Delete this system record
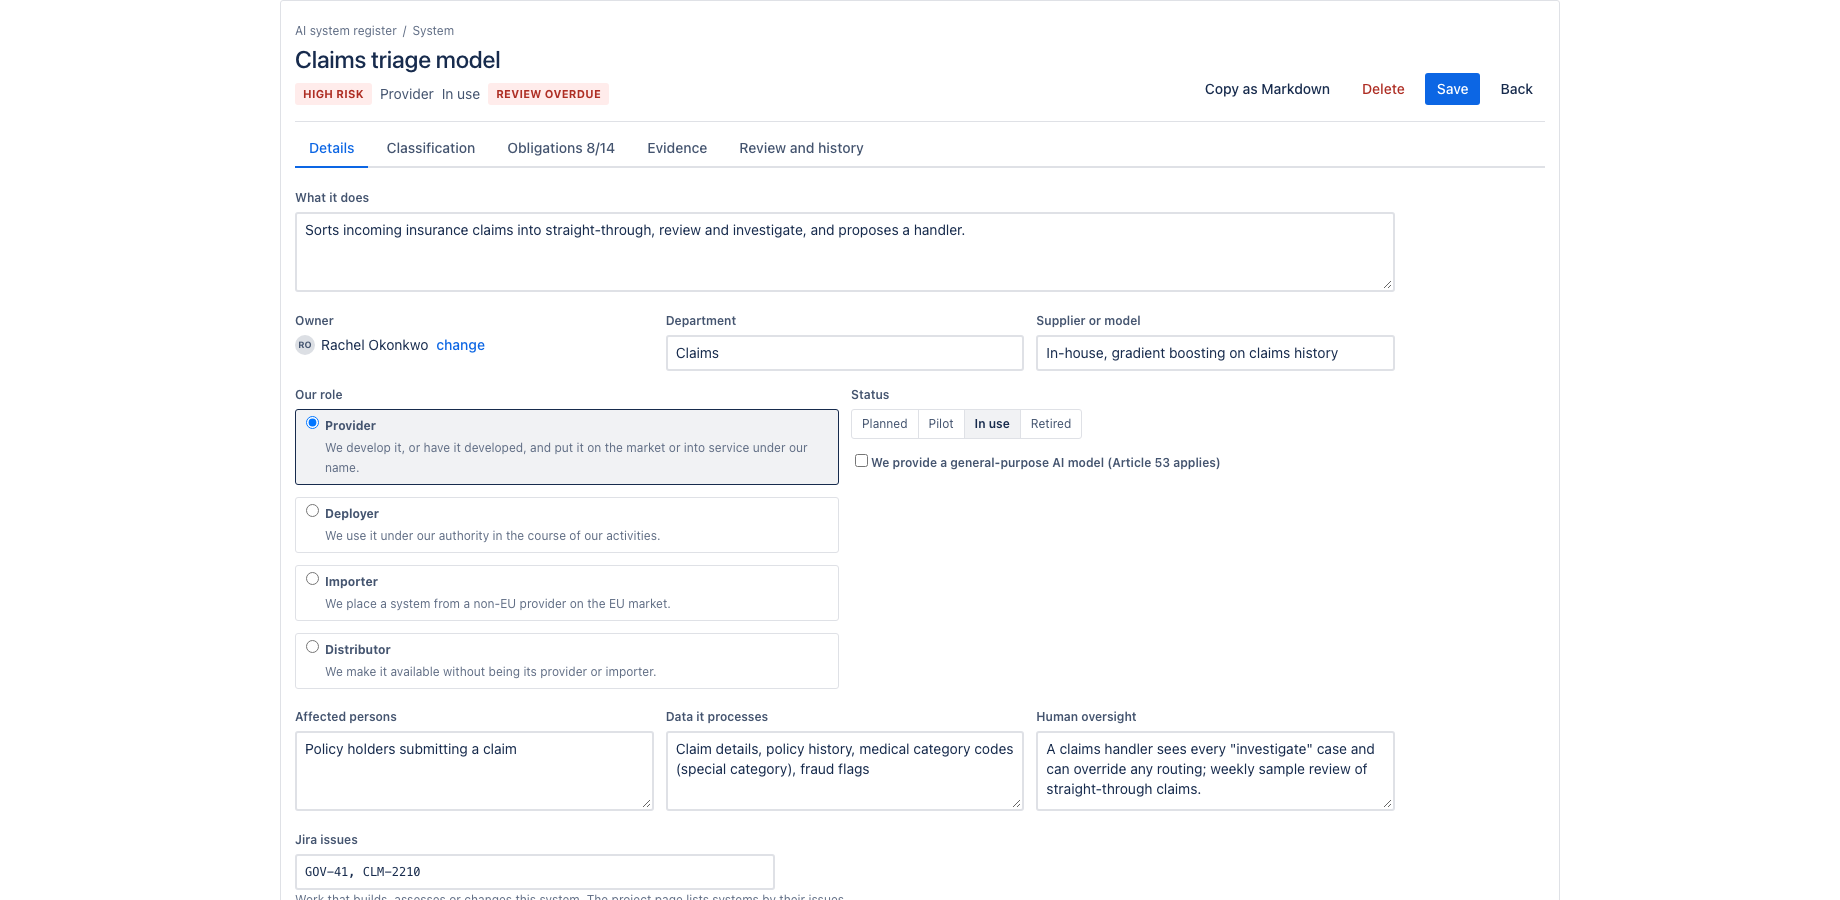Screen dimensions: 1840x900 point(1383,89)
